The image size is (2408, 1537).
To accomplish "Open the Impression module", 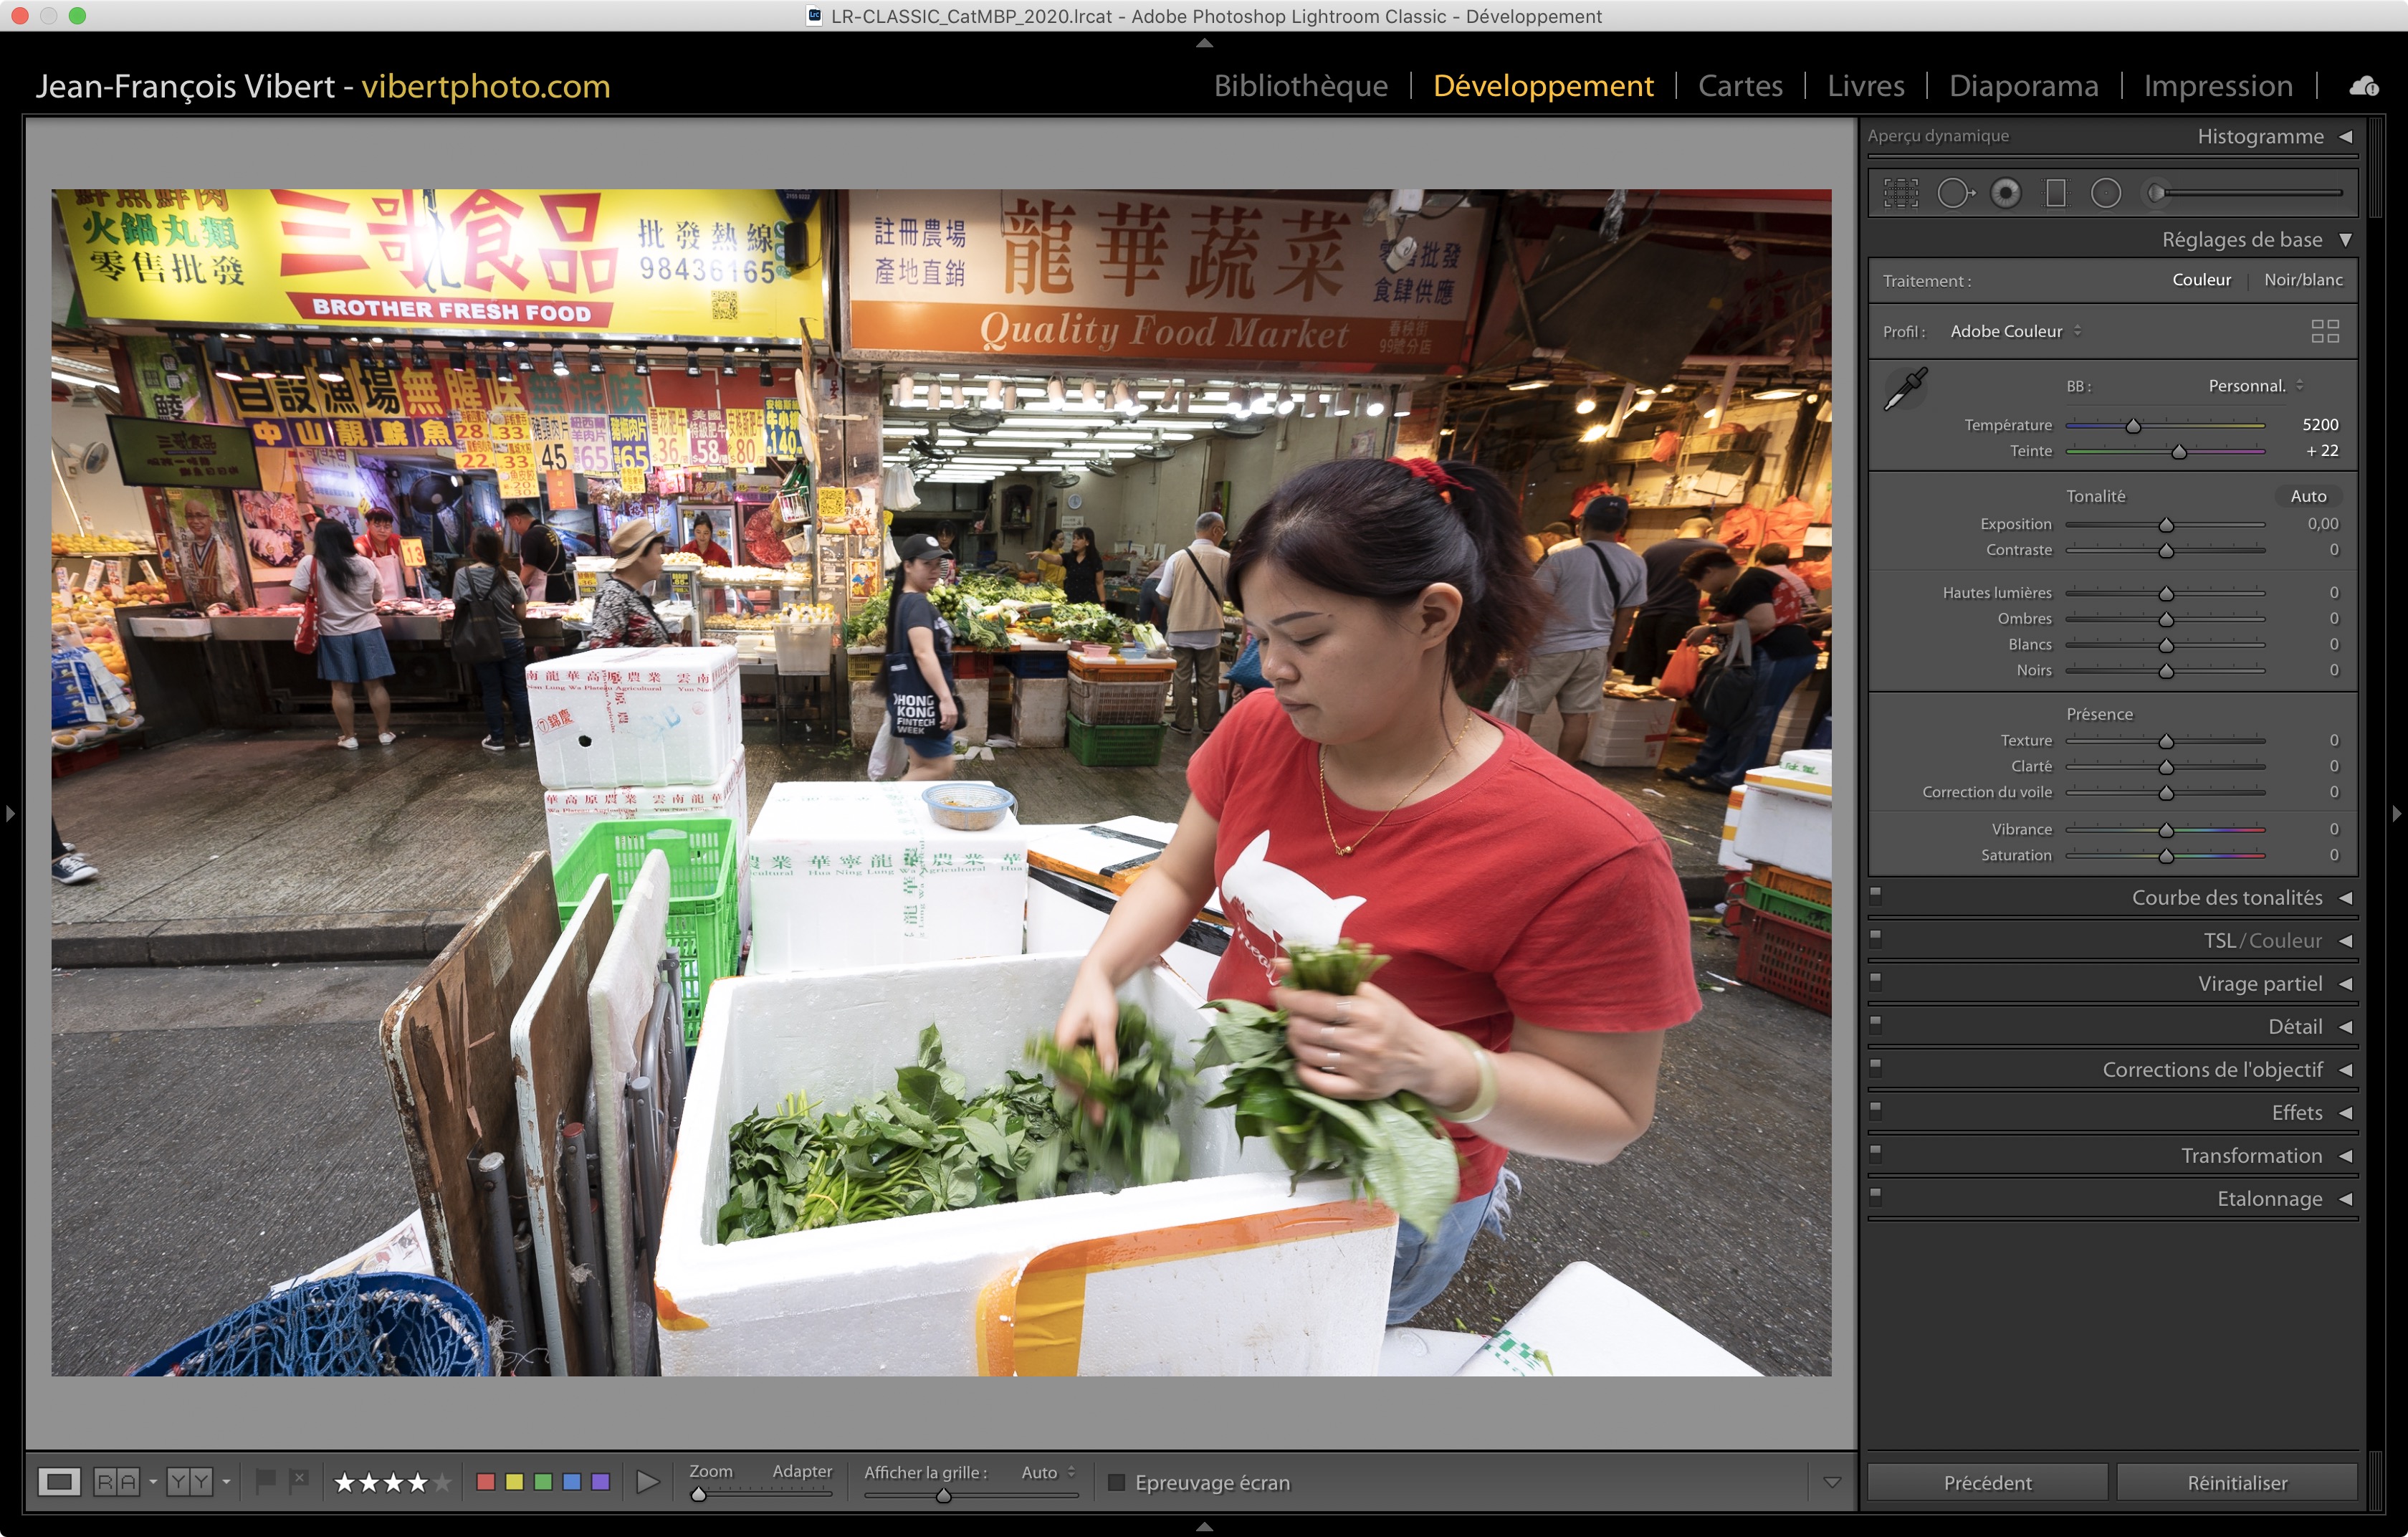I will [2217, 86].
